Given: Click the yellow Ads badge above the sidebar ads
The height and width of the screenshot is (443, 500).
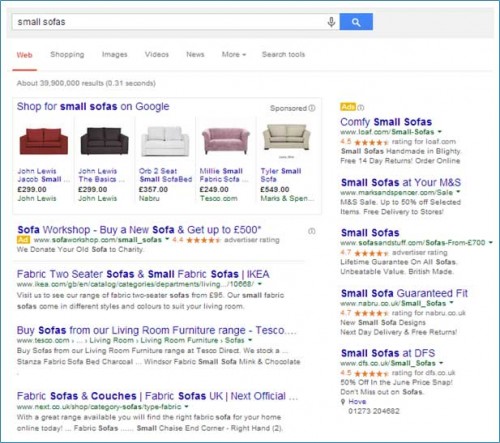Looking at the screenshot, I should click(x=348, y=107).
